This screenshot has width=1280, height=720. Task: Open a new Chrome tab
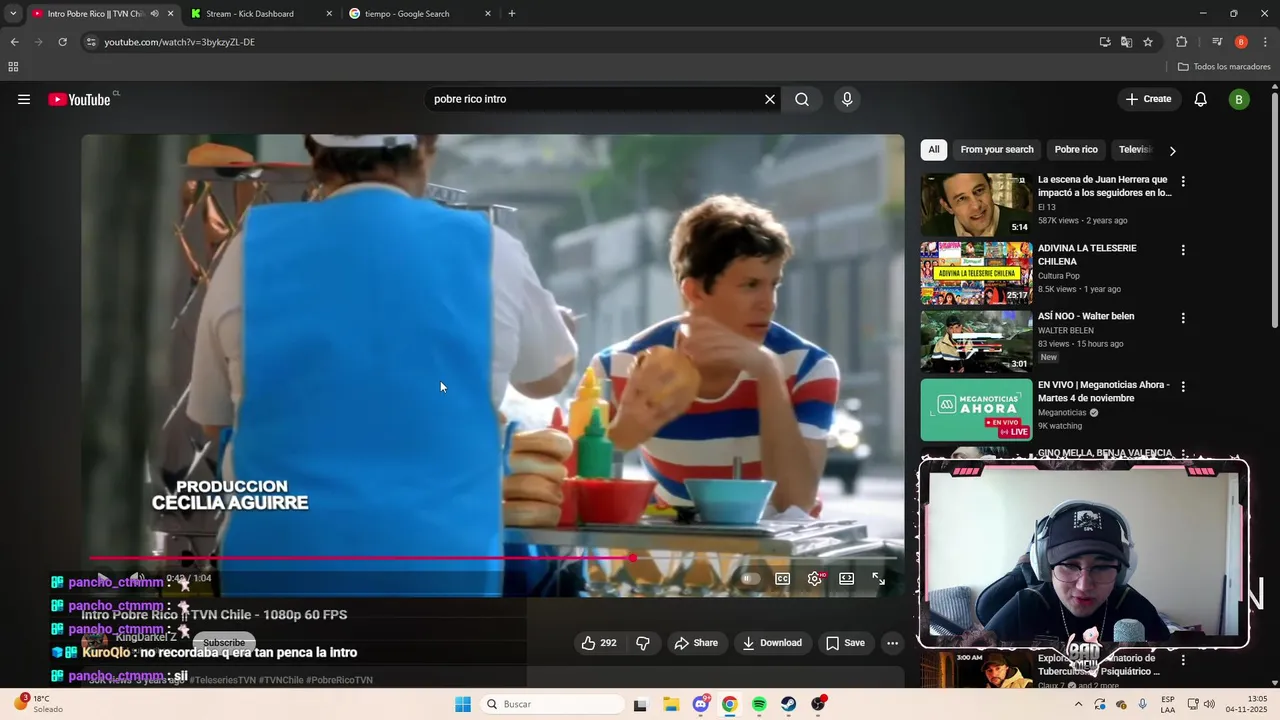[512, 14]
